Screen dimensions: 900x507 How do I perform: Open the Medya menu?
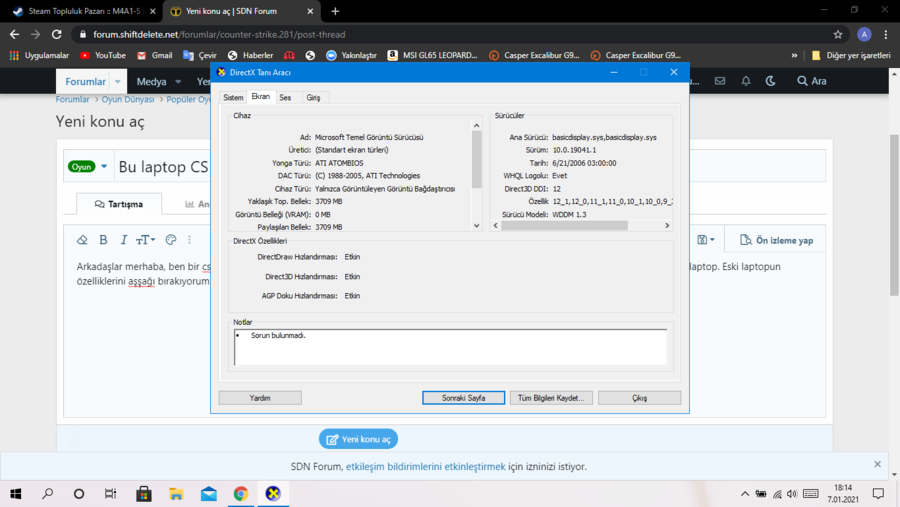[x=152, y=82]
